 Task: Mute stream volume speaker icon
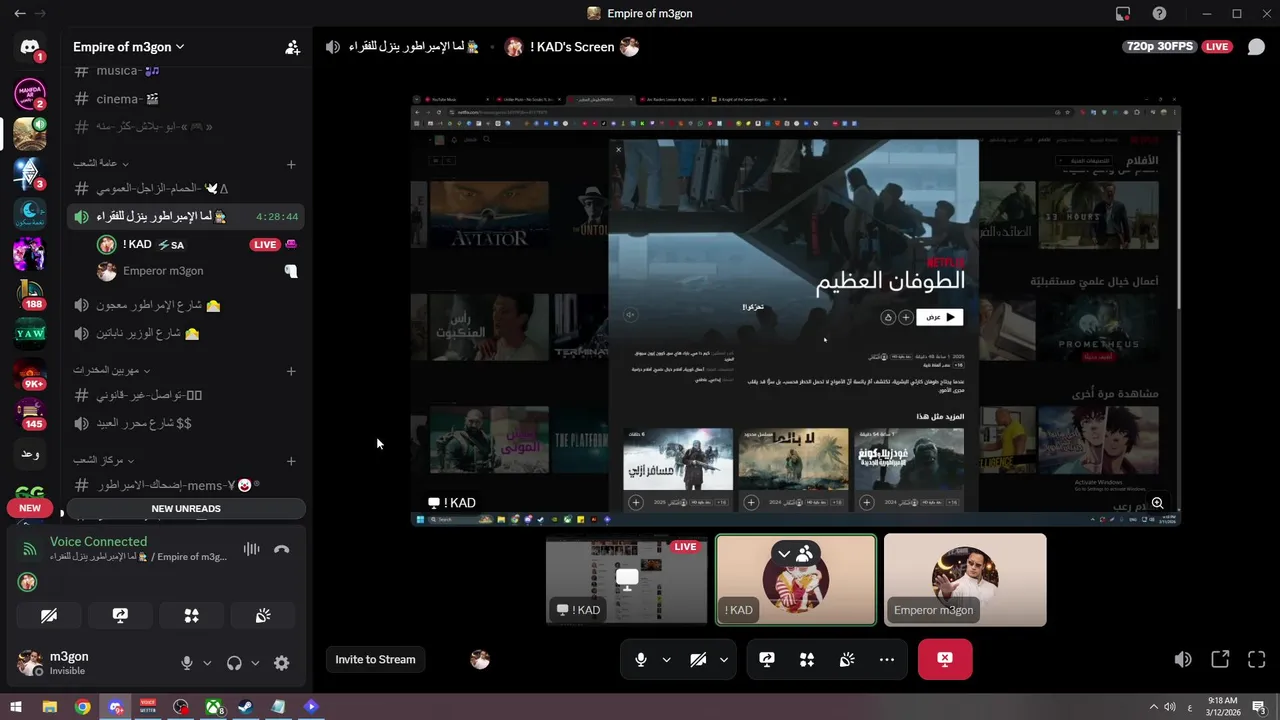coord(1183,660)
